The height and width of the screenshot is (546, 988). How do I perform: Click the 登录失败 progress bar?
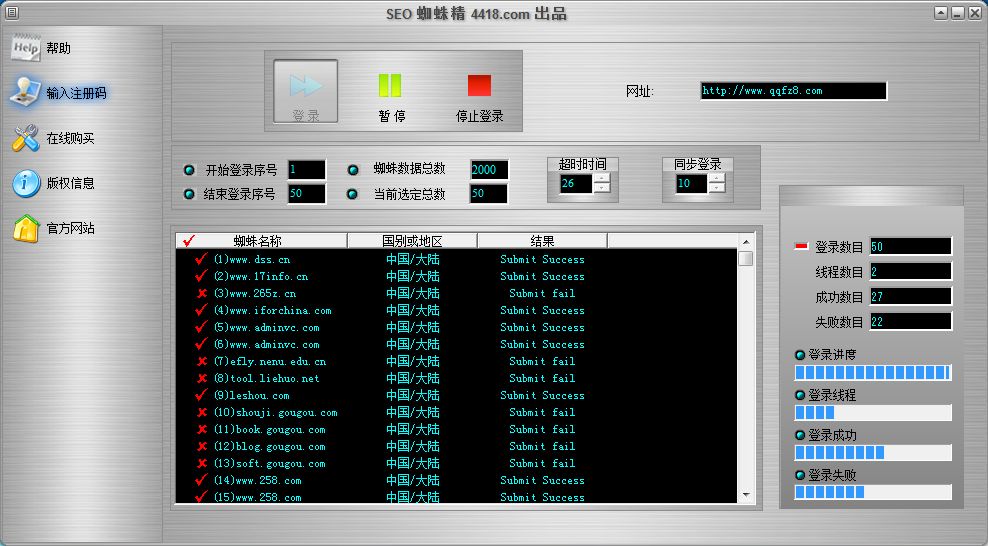[x=873, y=492]
